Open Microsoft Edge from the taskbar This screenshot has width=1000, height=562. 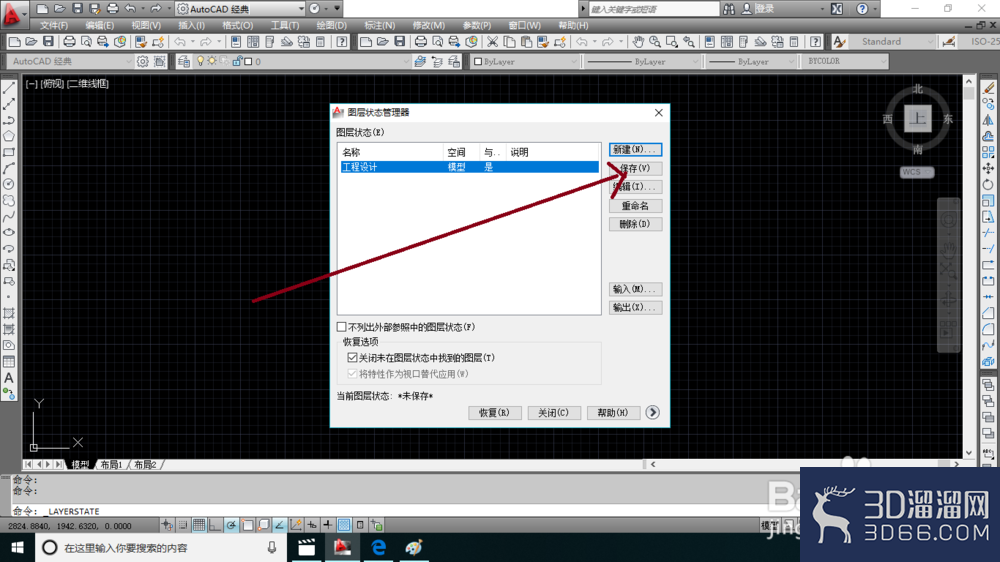tap(379, 547)
